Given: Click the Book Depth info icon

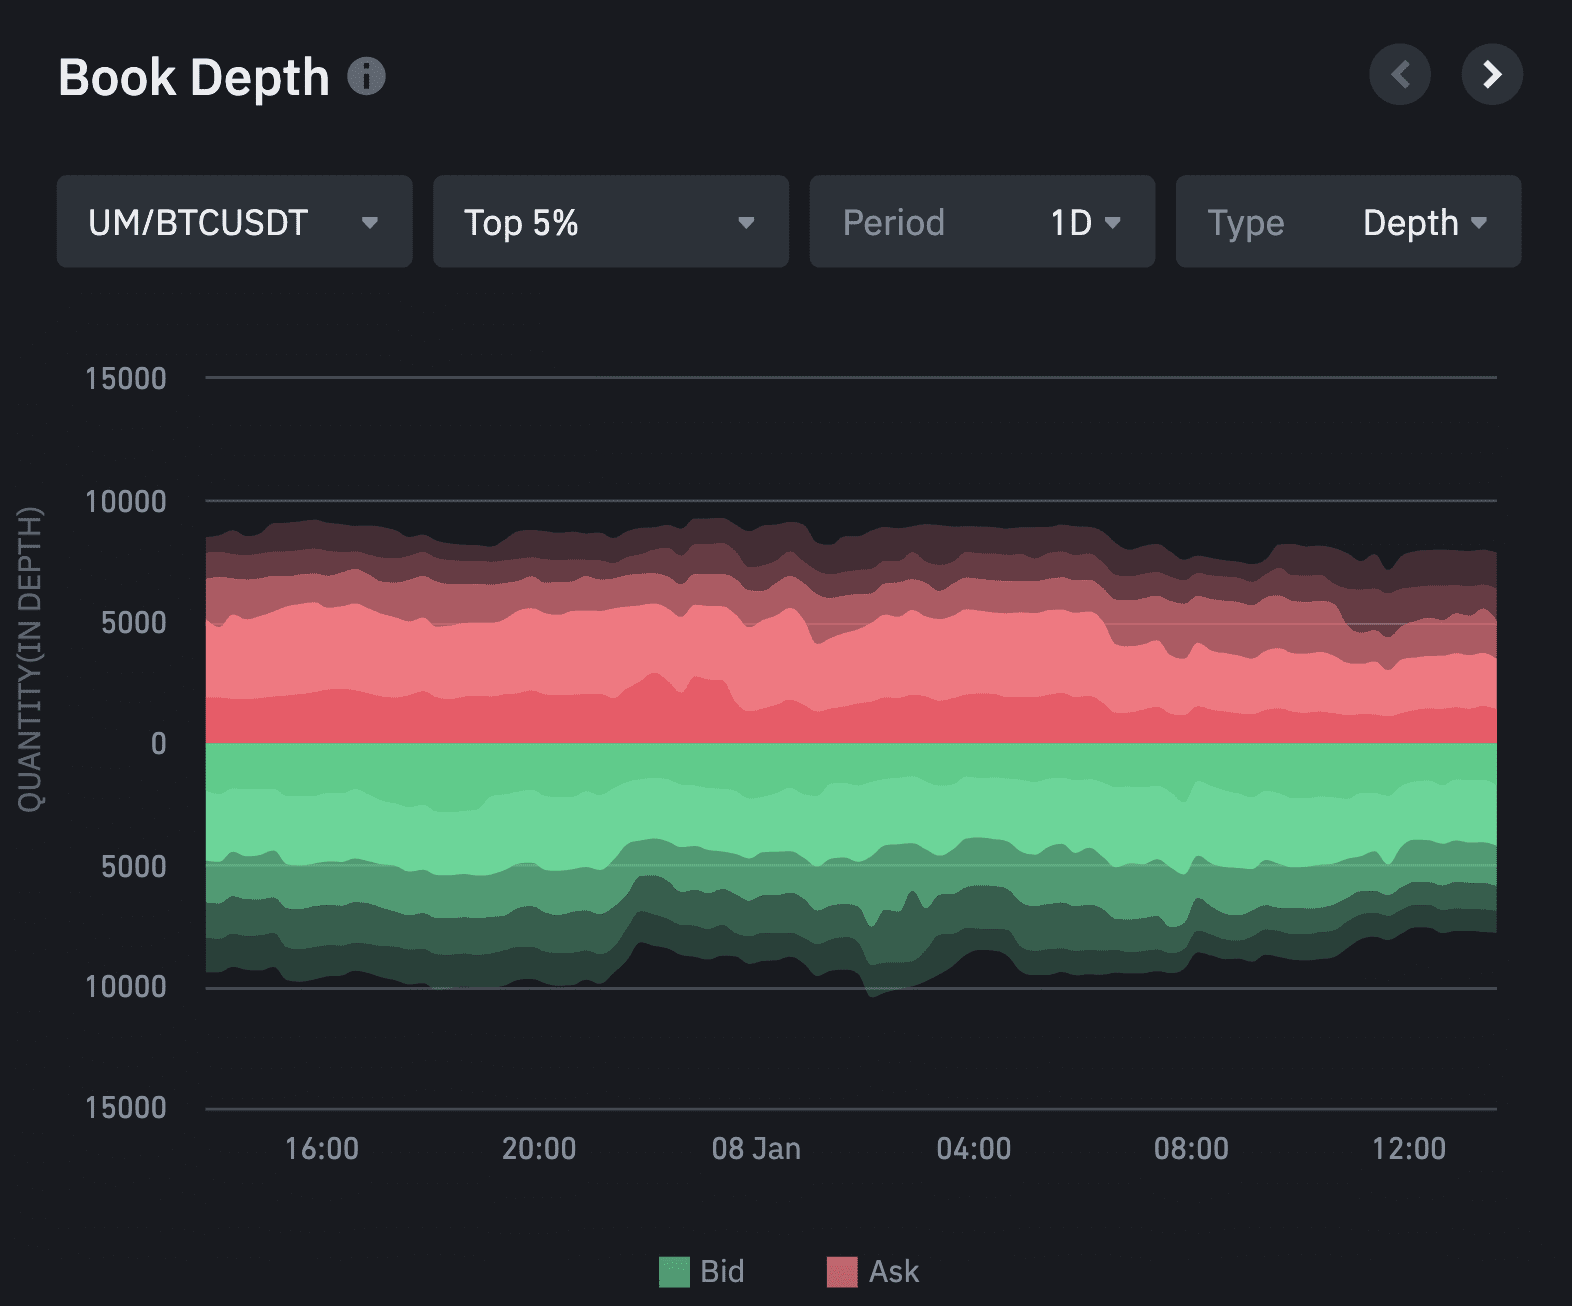Looking at the screenshot, I should (x=366, y=77).
